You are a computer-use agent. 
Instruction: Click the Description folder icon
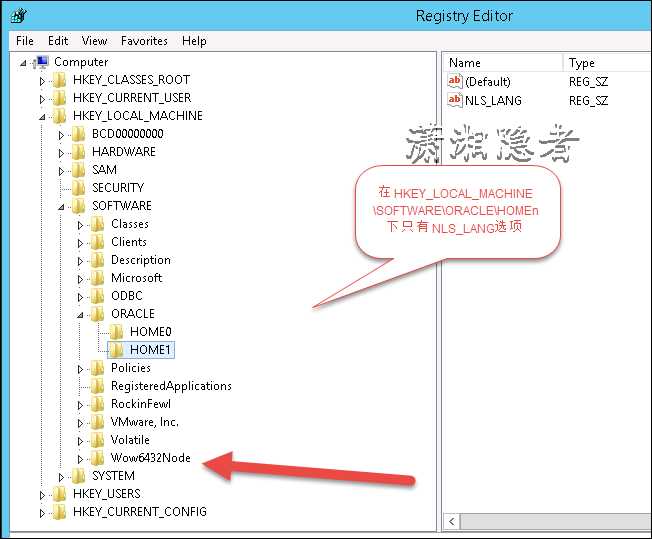pyautogui.click(x=98, y=260)
